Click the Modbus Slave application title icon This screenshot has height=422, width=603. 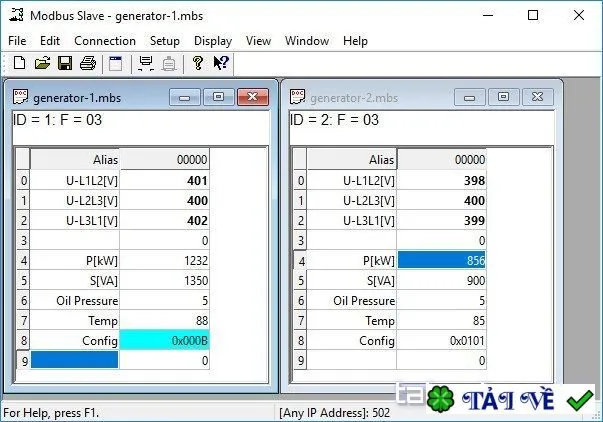[x=16, y=15]
